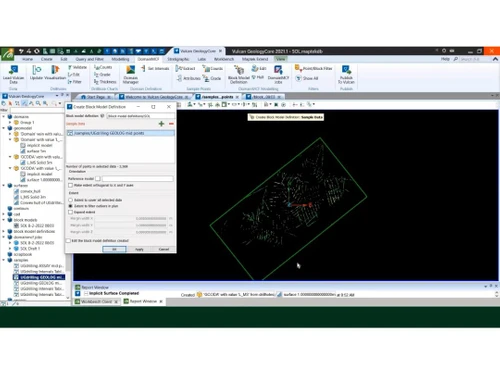Image resolution: width=500 pixels, height=375 pixels.
Task: Click the Implicit Surface Completed report icon
Action: [x=78, y=293]
